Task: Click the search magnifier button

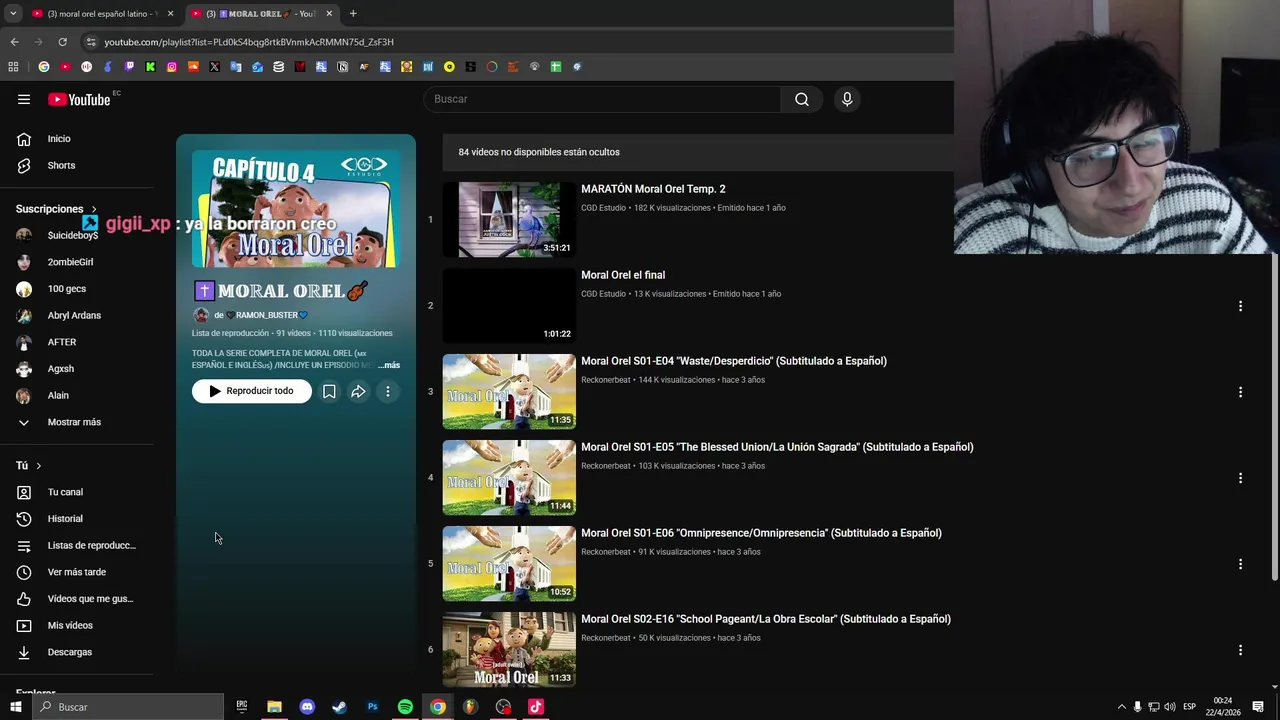Action: pos(802,99)
